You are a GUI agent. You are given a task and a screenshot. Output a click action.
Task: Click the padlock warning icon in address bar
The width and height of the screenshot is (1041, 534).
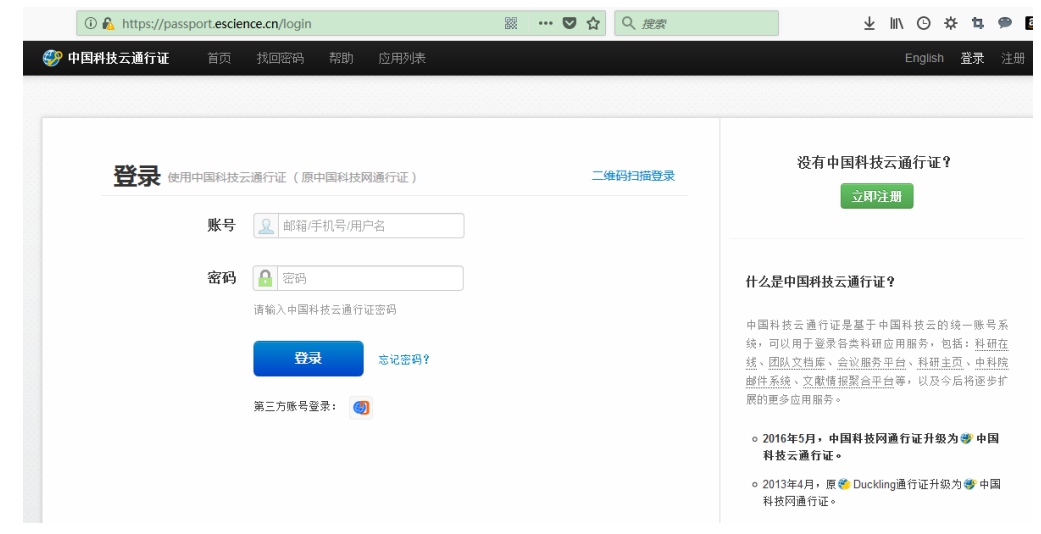108,23
